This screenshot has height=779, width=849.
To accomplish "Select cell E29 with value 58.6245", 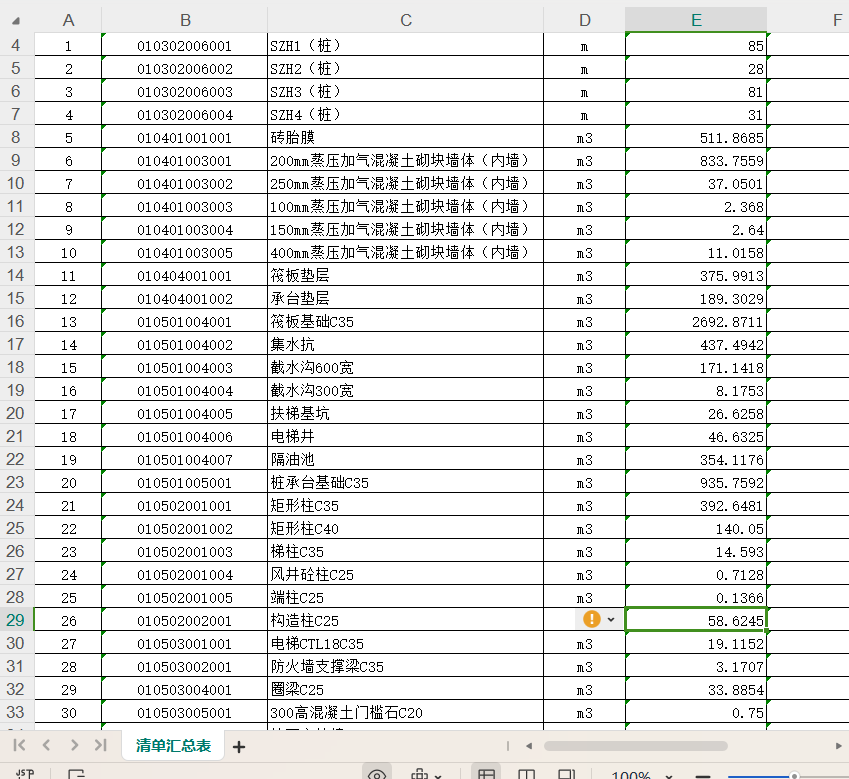I will tap(696, 620).
